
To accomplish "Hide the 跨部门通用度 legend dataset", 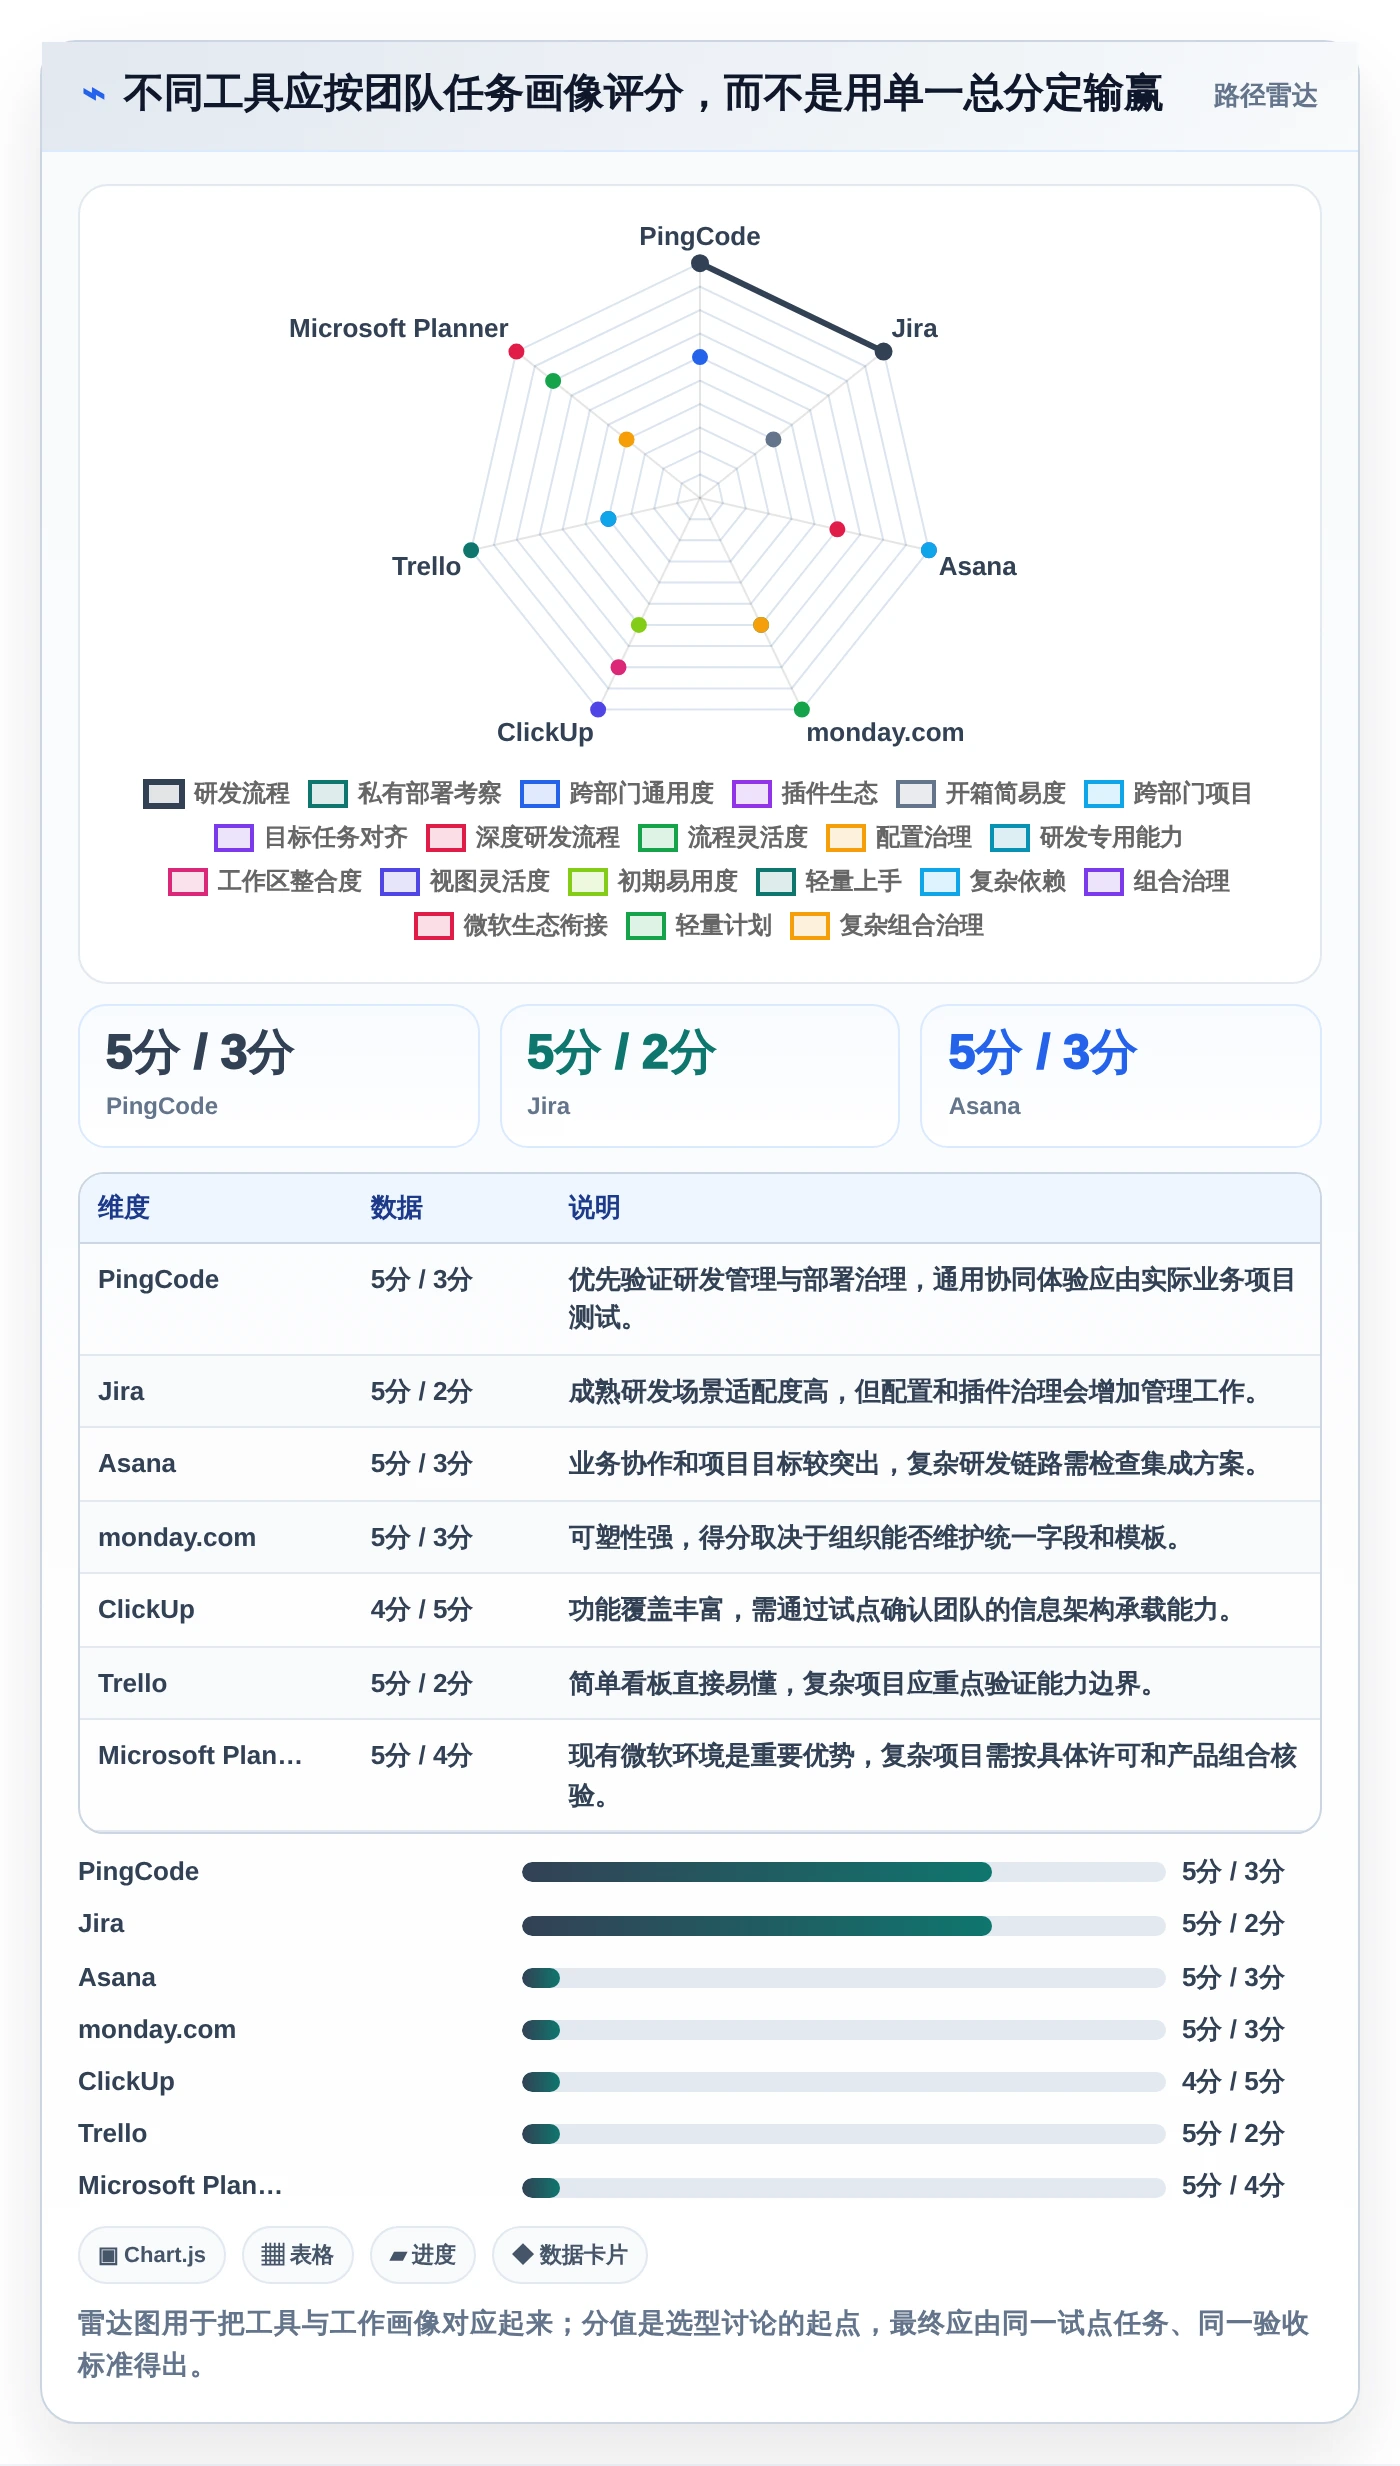I will point(617,793).
